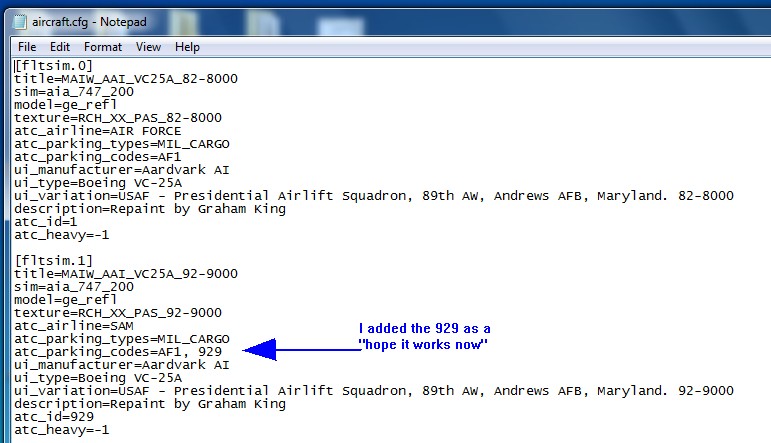Image resolution: width=771 pixels, height=443 pixels.
Task: Click atc_parking_types=MIL_CARGO line under fltsim.0
Action: coord(122,144)
